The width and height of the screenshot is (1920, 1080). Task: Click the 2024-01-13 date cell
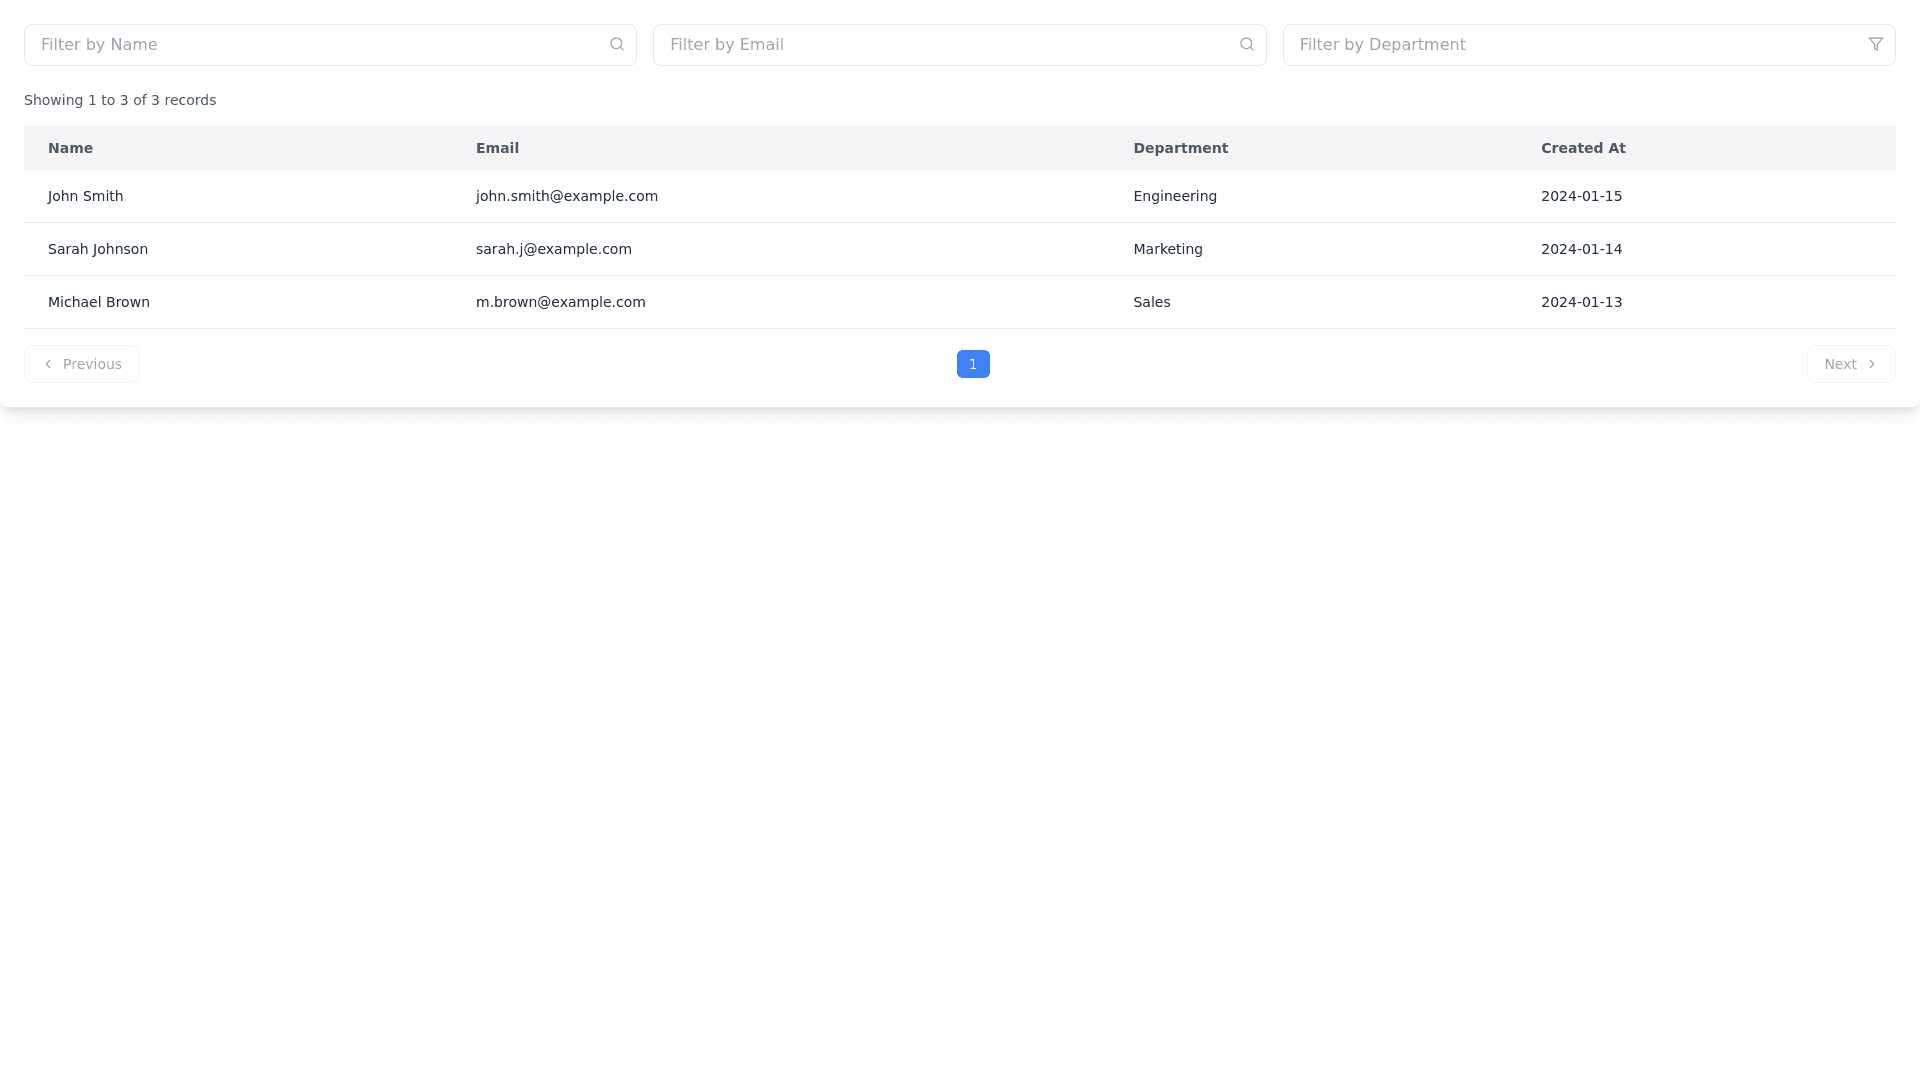[1581, 302]
